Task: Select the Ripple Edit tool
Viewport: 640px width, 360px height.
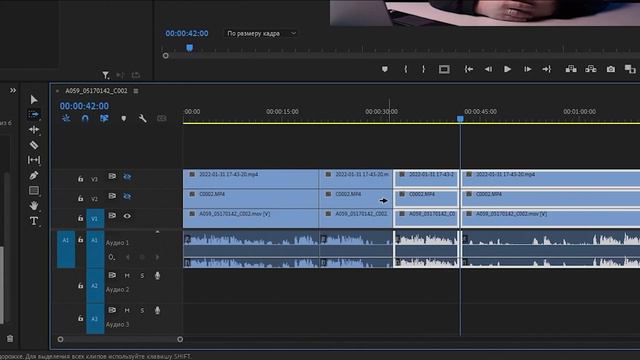Action: coord(34,129)
